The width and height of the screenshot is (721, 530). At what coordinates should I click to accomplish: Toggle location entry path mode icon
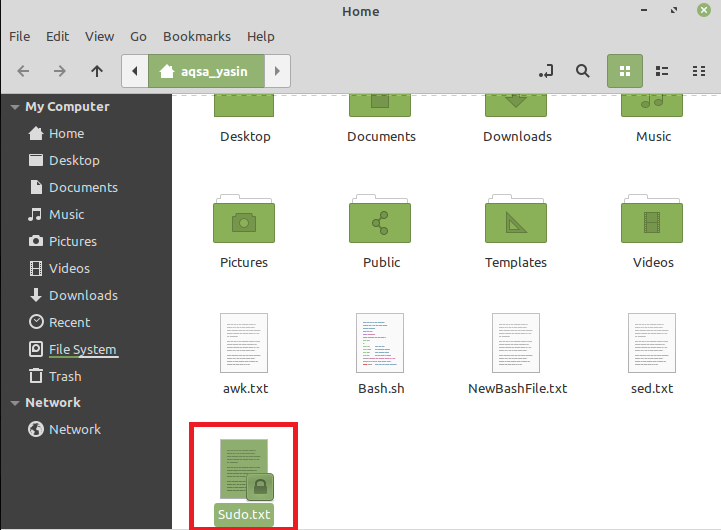(546, 71)
